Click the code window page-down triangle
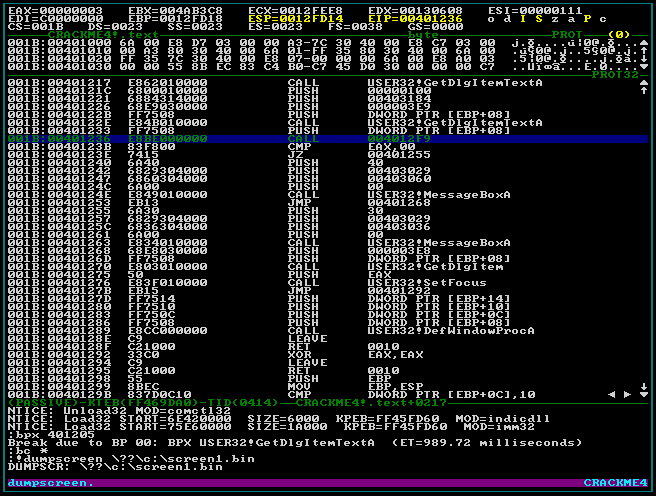 point(644,394)
